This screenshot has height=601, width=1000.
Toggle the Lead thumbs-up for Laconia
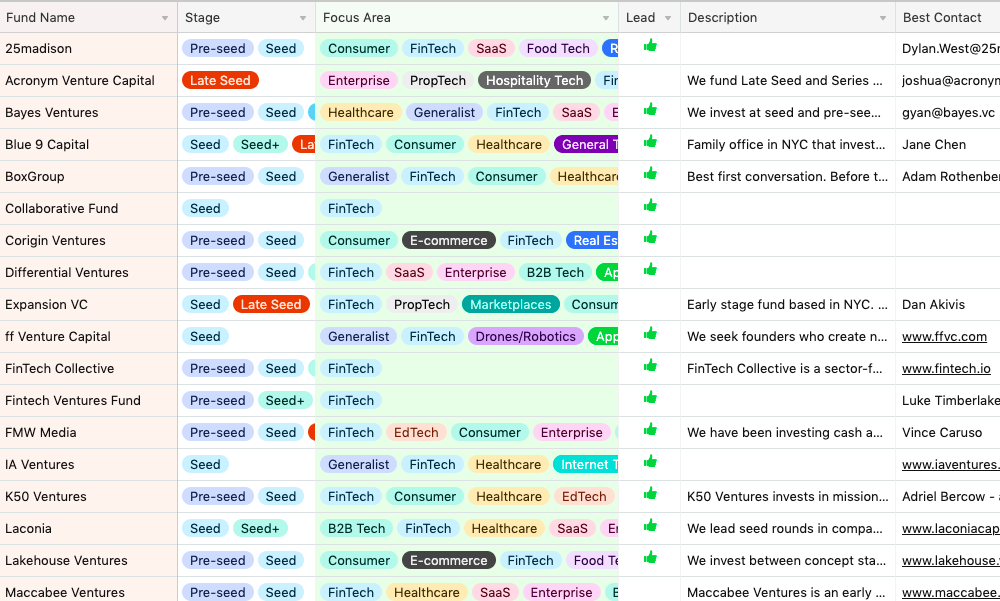650,526
